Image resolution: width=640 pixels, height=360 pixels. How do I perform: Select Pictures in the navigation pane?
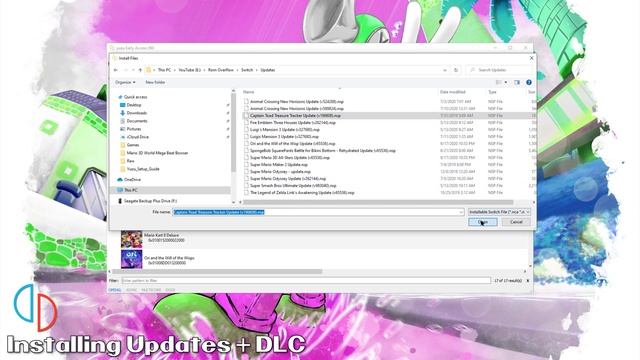pos(134,129)
